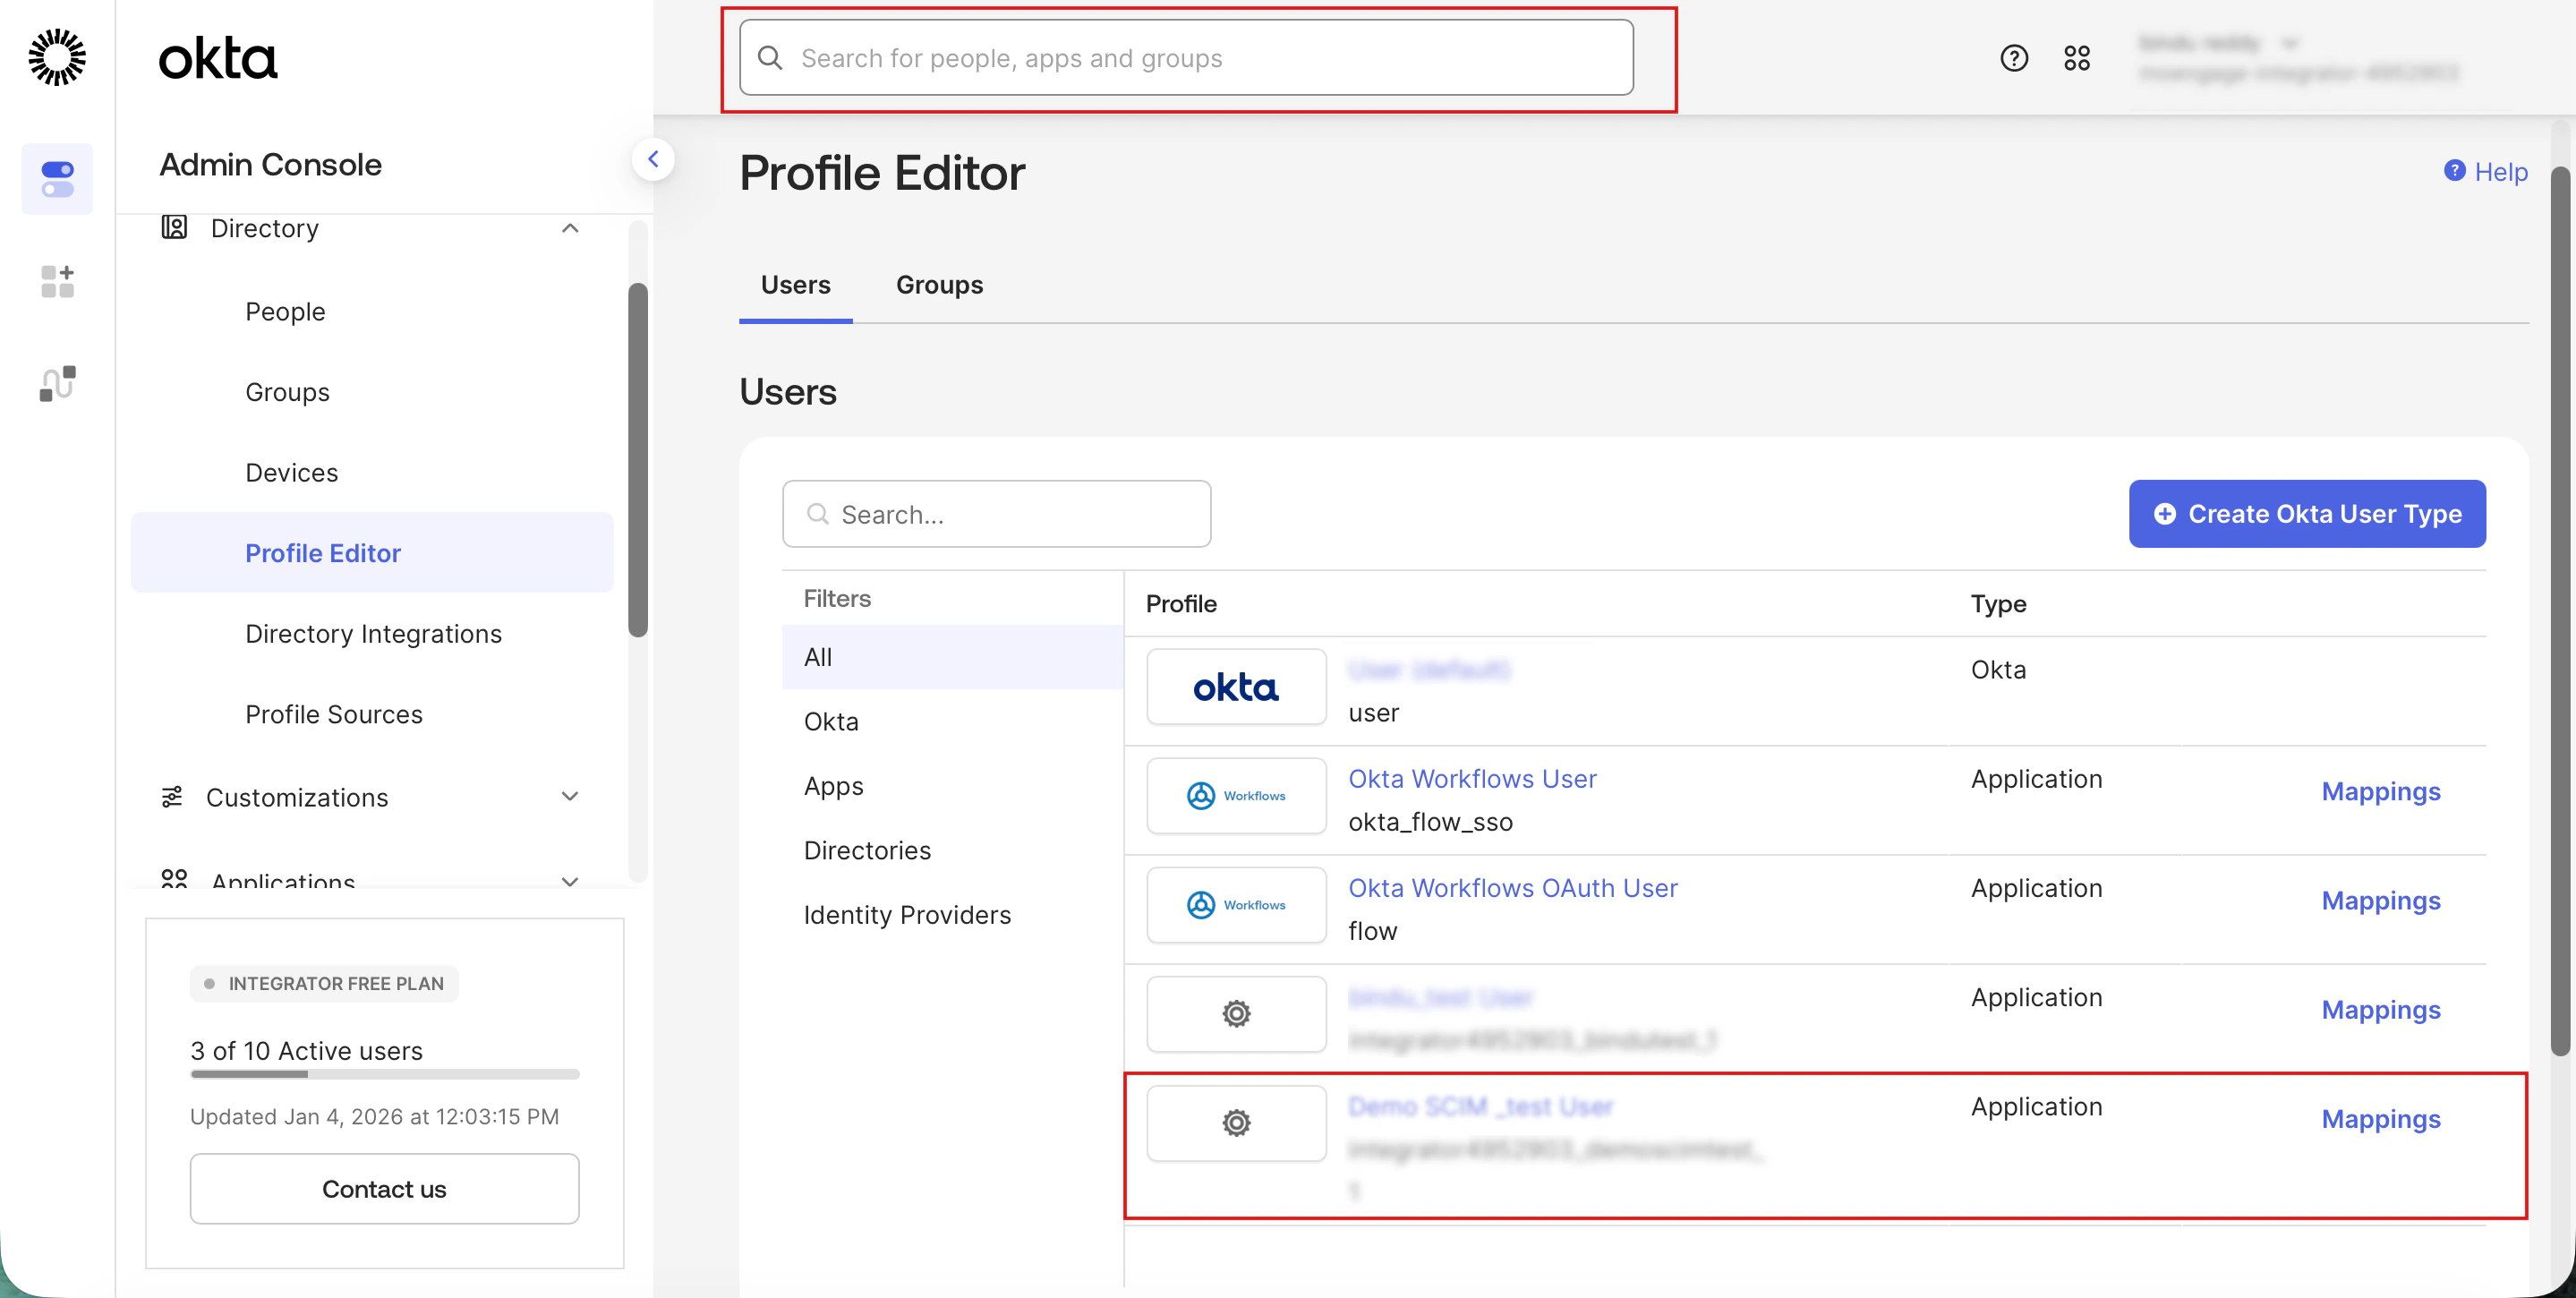This screenshot has width=2576, height=1298.
Task: Click Create Okta User Type button
Action: tap(2306, 513)
